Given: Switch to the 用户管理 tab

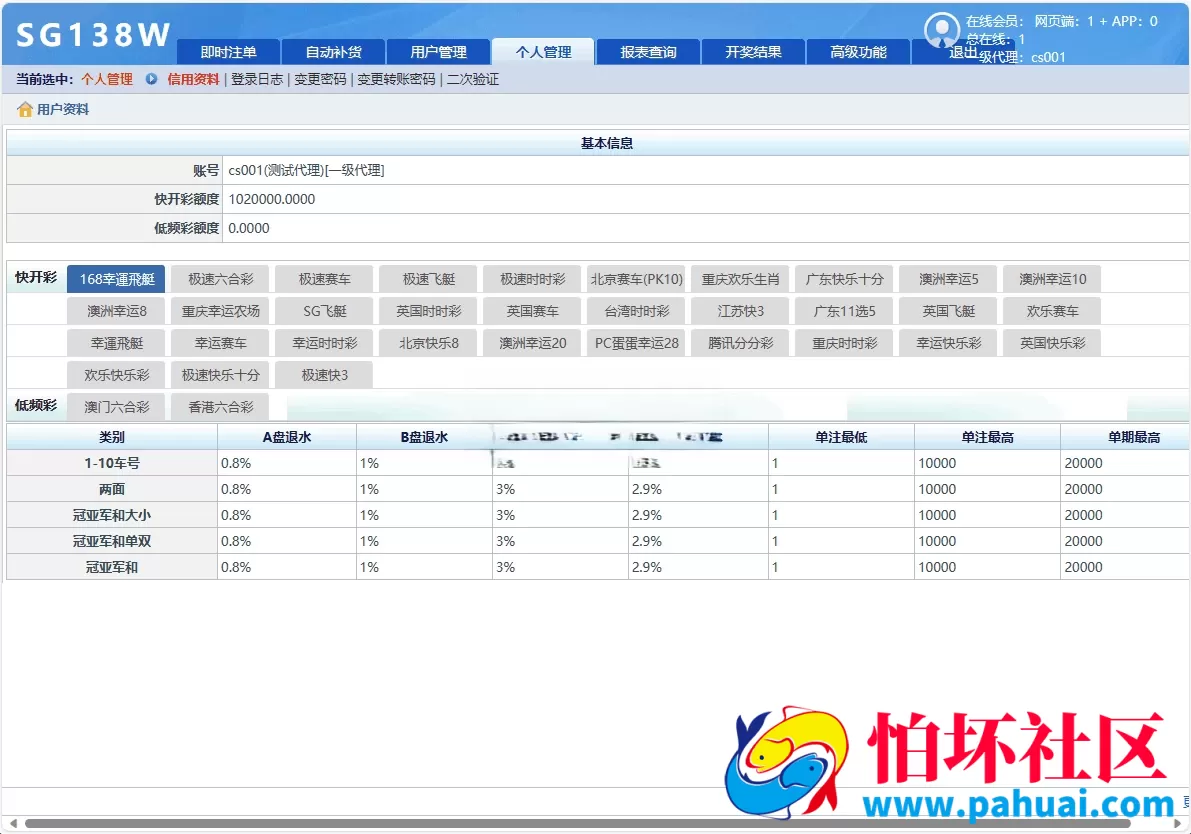Looking at the screenshot, I should pos(438,52).
